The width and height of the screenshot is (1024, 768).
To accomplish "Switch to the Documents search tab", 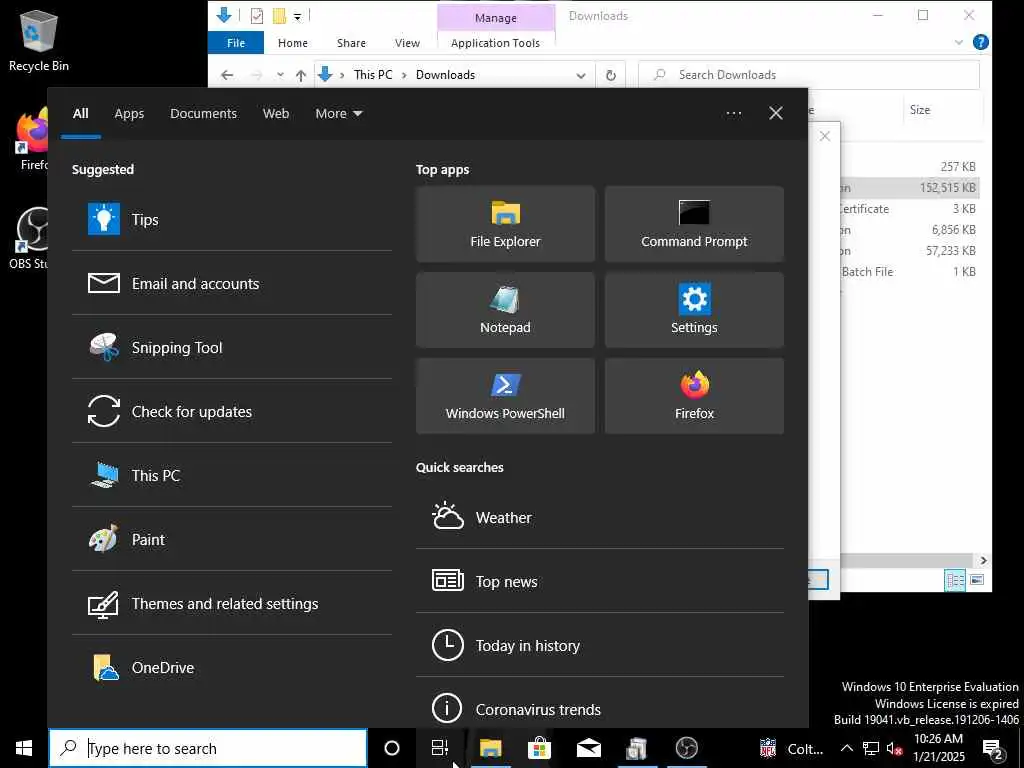I will coord(203,114).
